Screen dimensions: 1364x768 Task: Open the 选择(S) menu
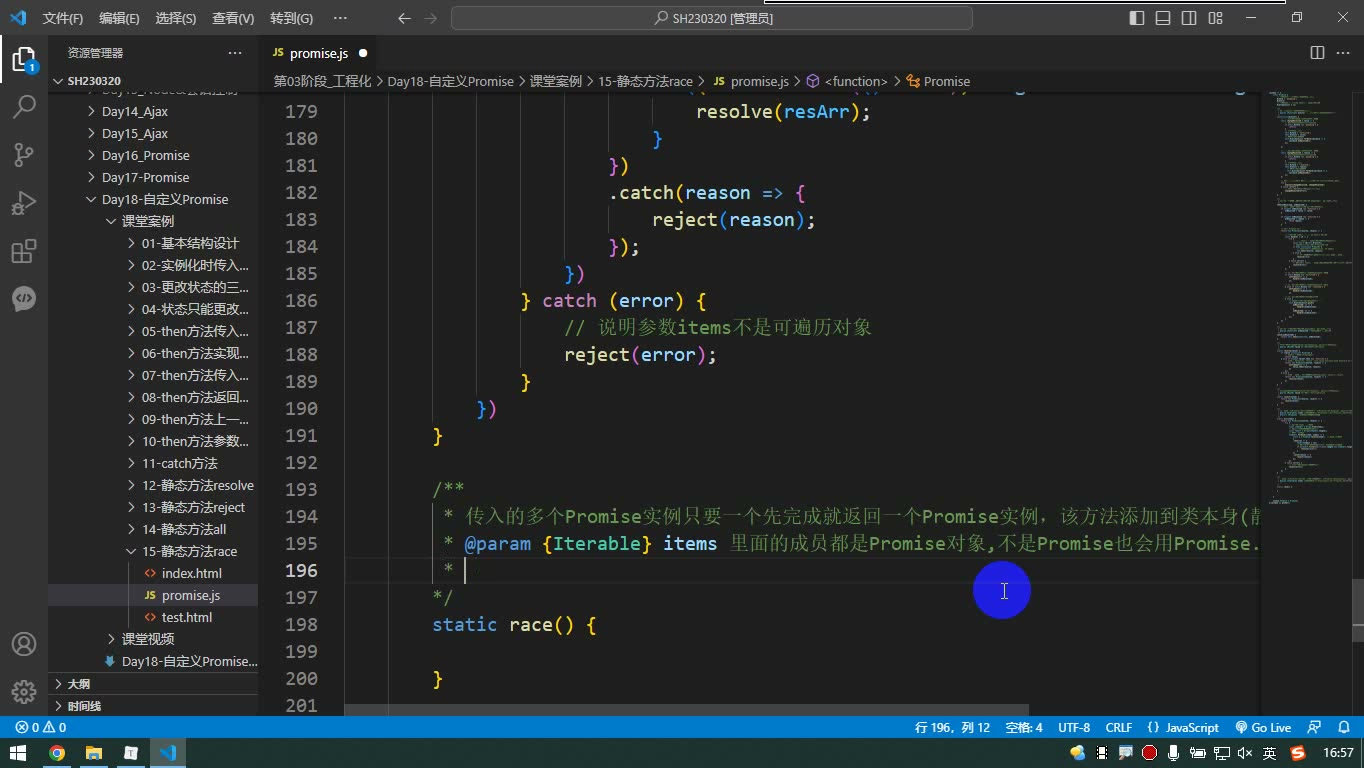coord(176,18)
